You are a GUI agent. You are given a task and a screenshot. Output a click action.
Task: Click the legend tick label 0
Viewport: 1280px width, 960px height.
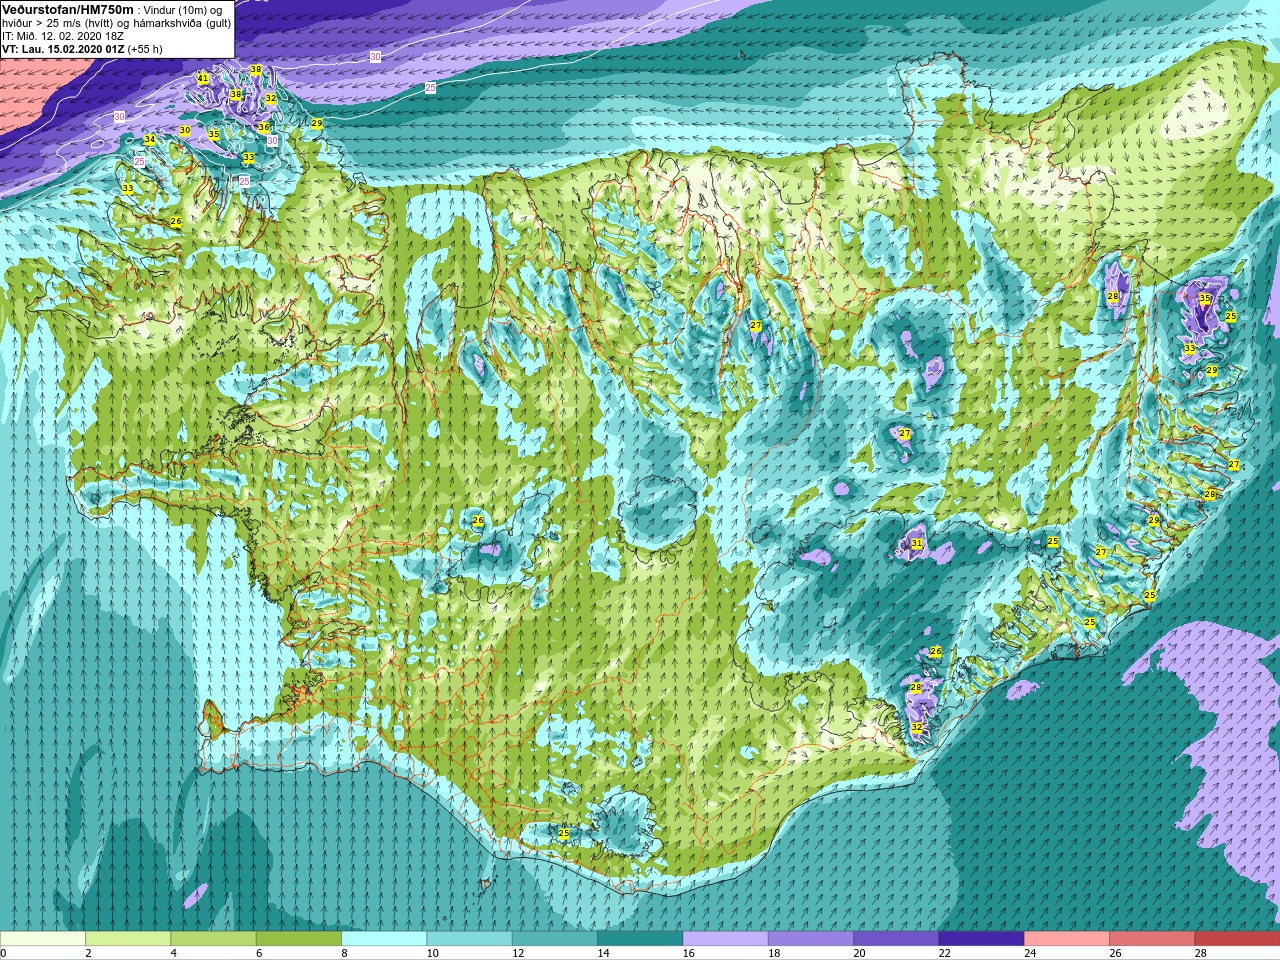click(x=4, y=953)
